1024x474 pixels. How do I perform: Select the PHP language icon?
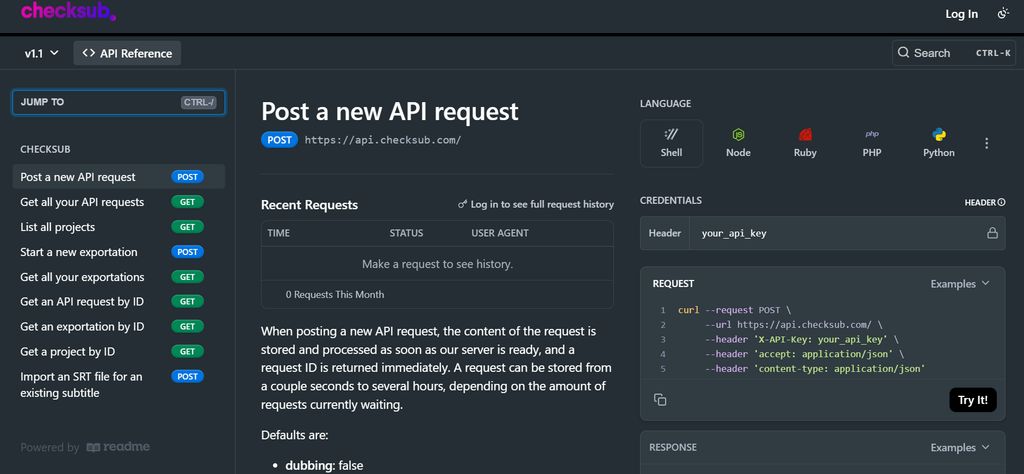click(872, 143)
